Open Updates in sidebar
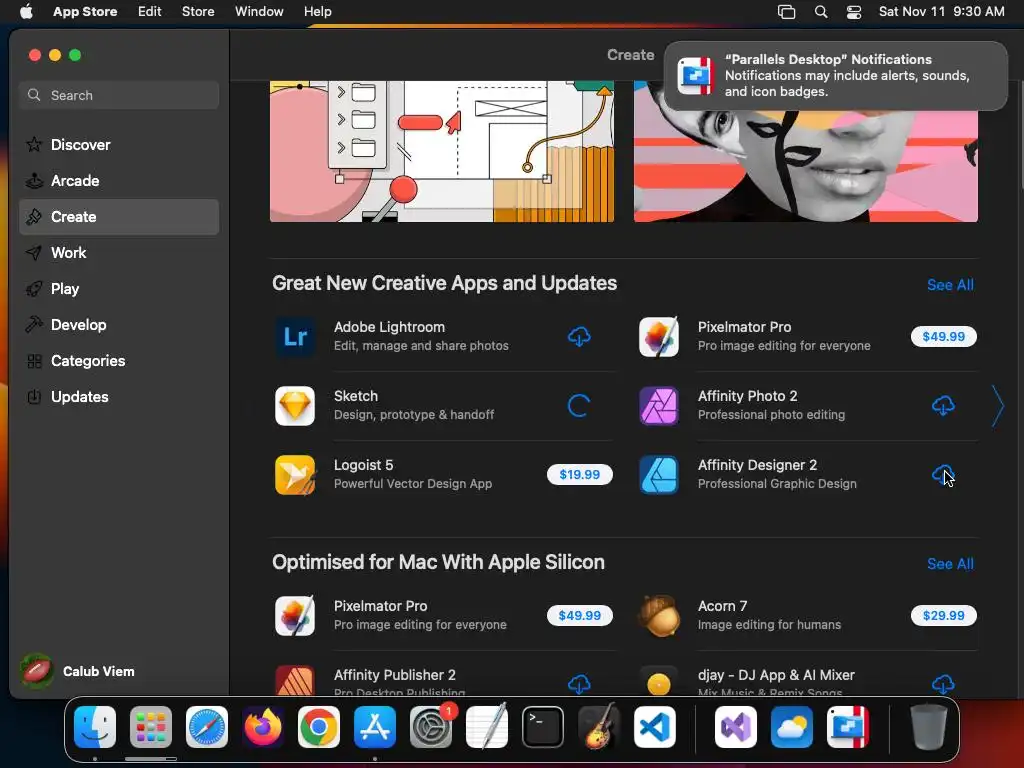 click(x=119, y=396)
